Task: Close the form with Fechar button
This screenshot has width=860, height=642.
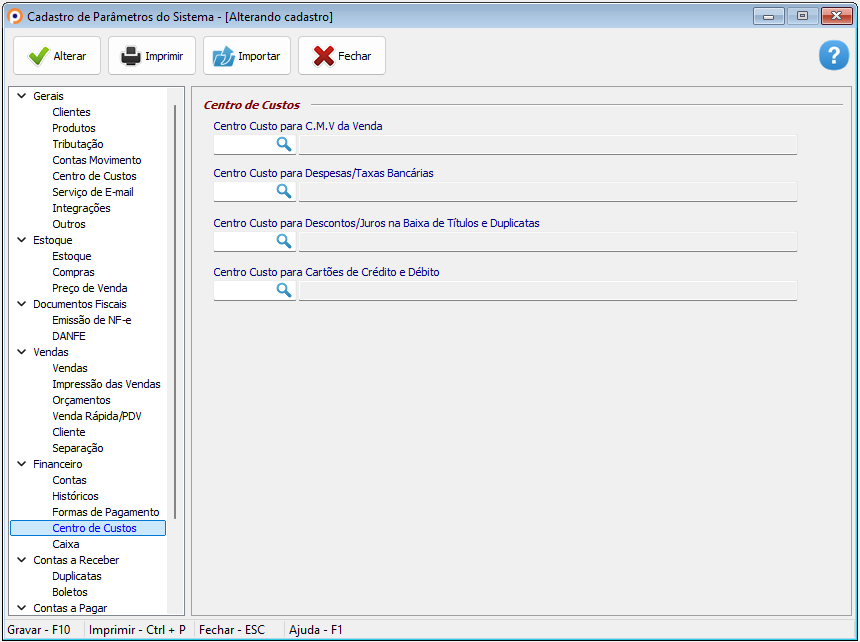Action: (342, 56)
